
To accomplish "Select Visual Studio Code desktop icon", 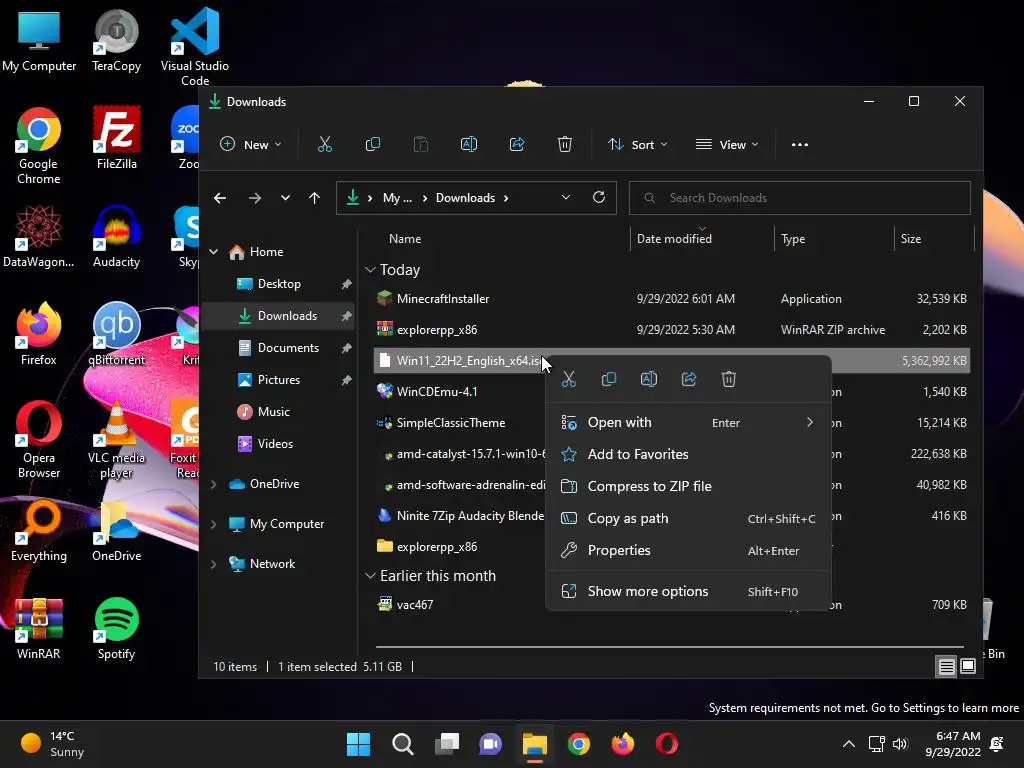I will pyautogui.click(x=195, y=47).
